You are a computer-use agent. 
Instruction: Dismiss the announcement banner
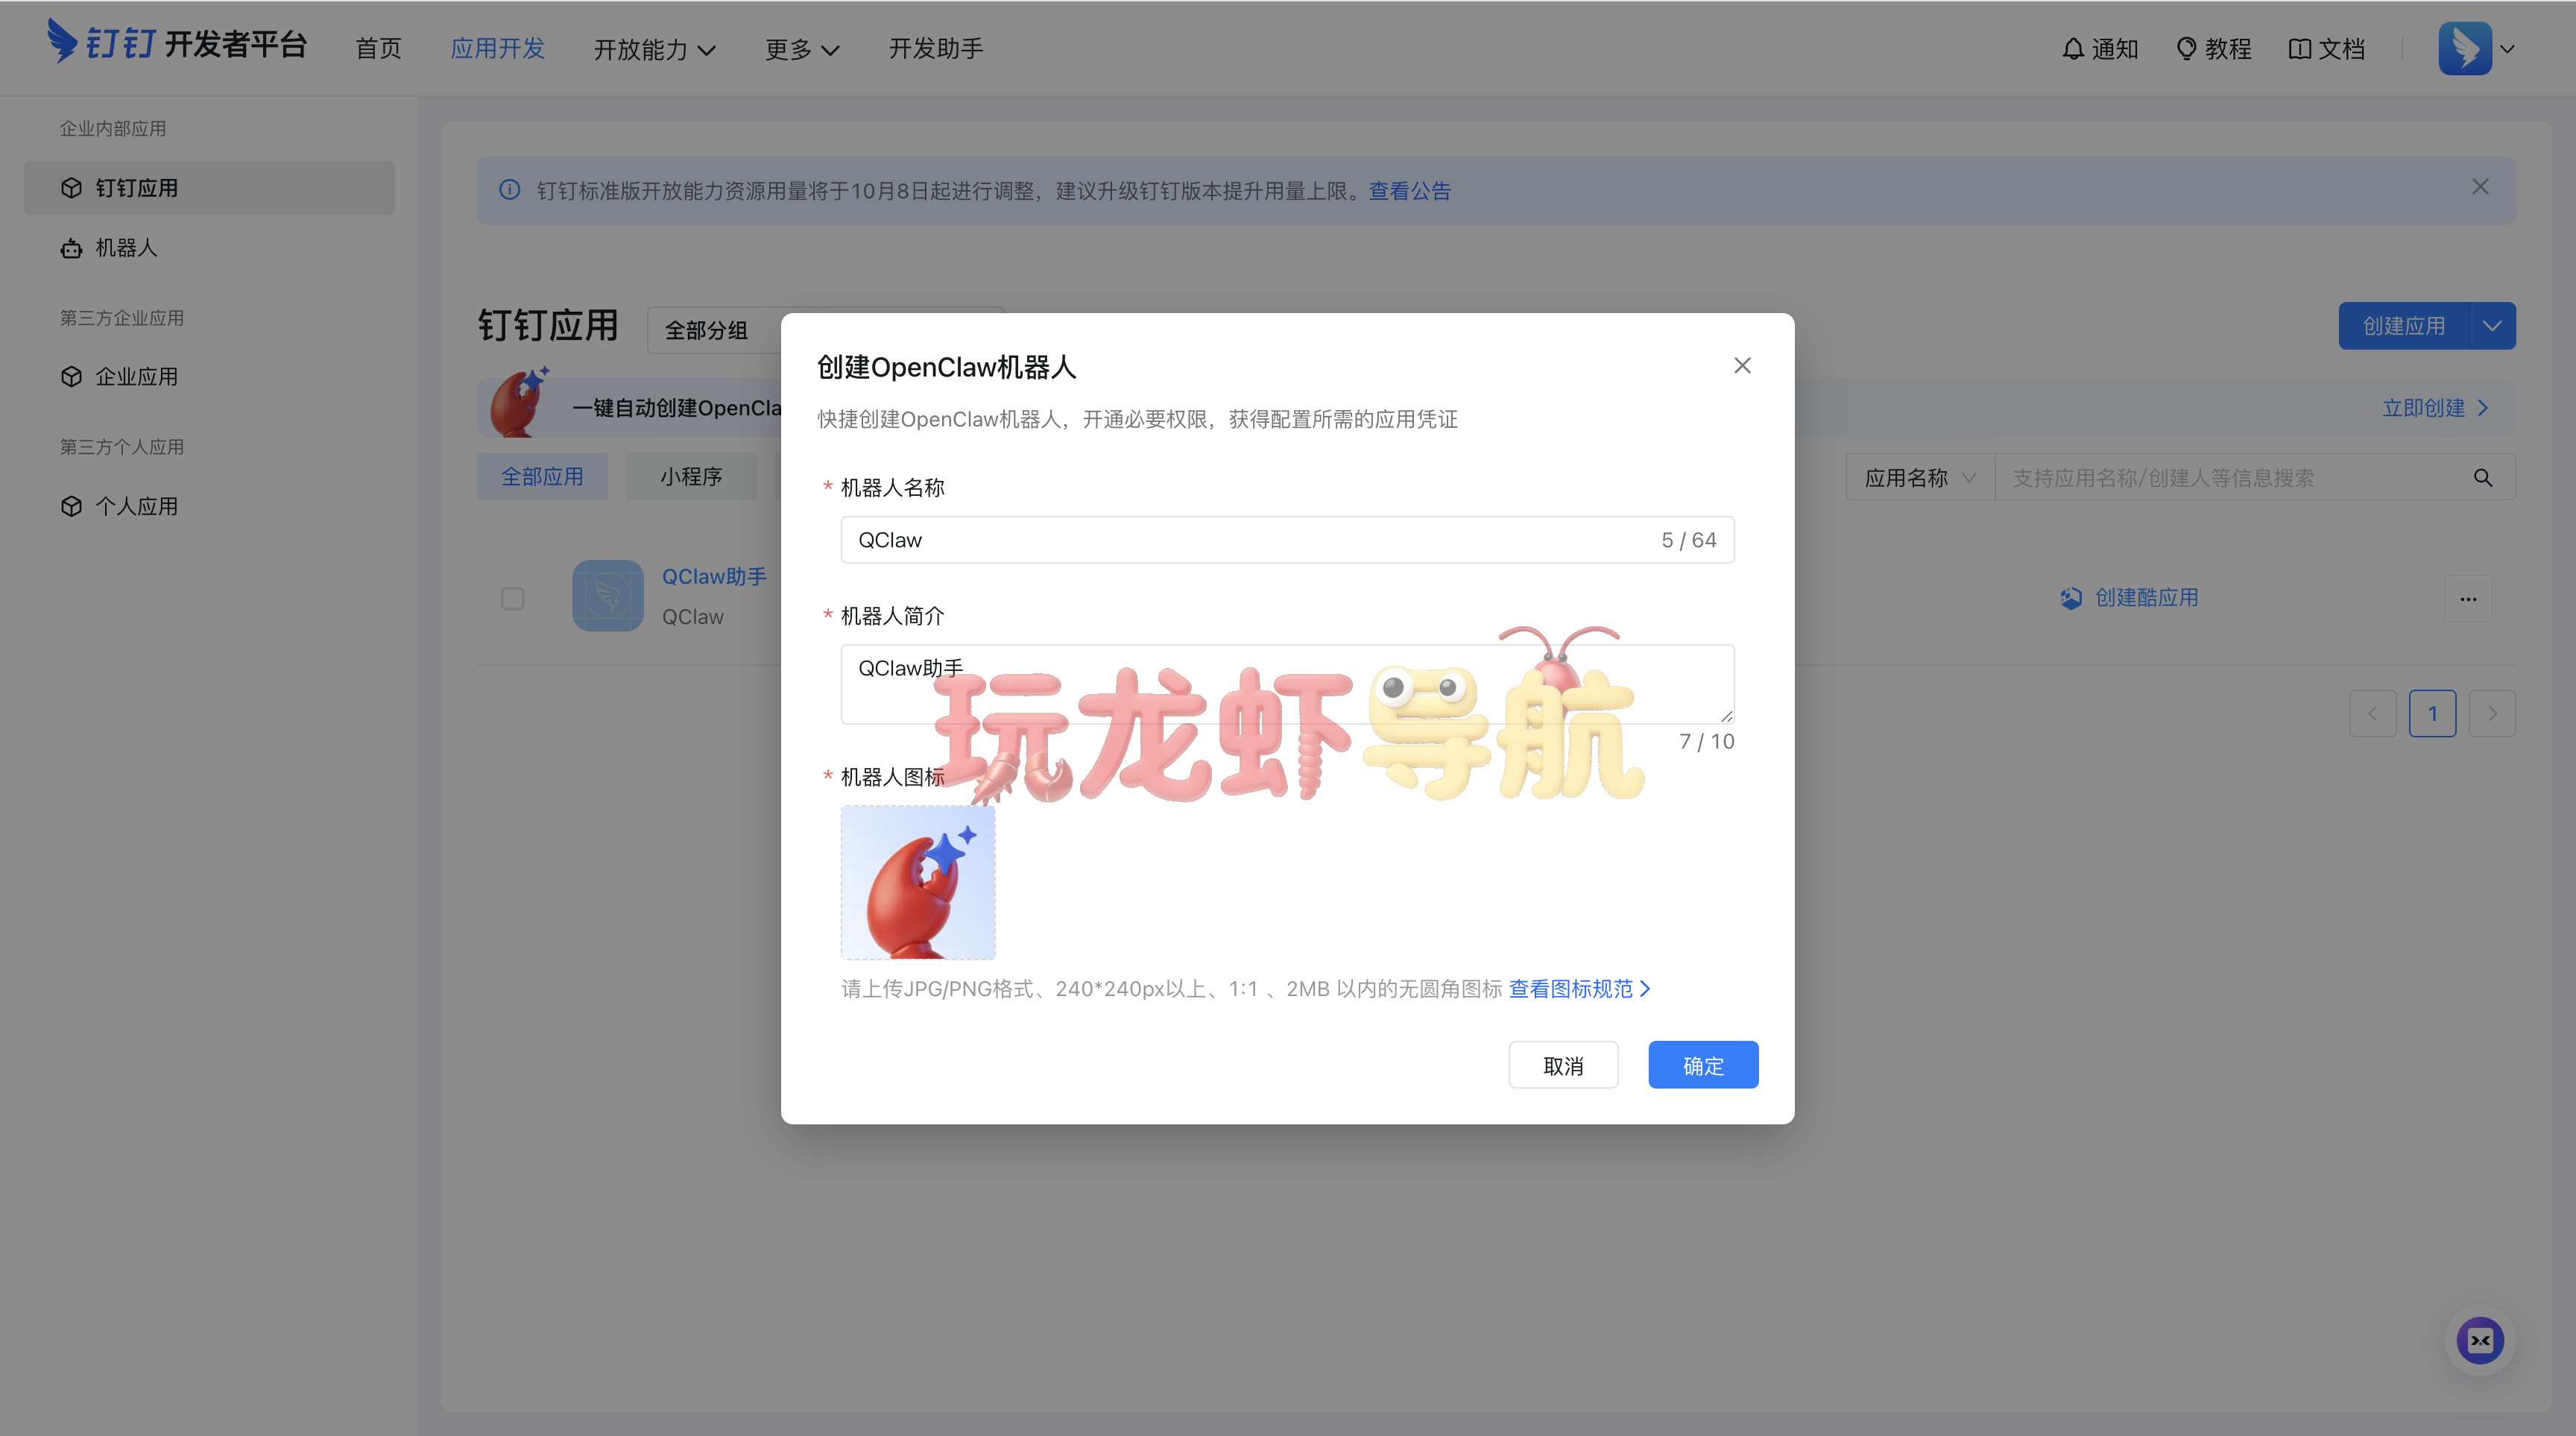tap(2480, 187)
